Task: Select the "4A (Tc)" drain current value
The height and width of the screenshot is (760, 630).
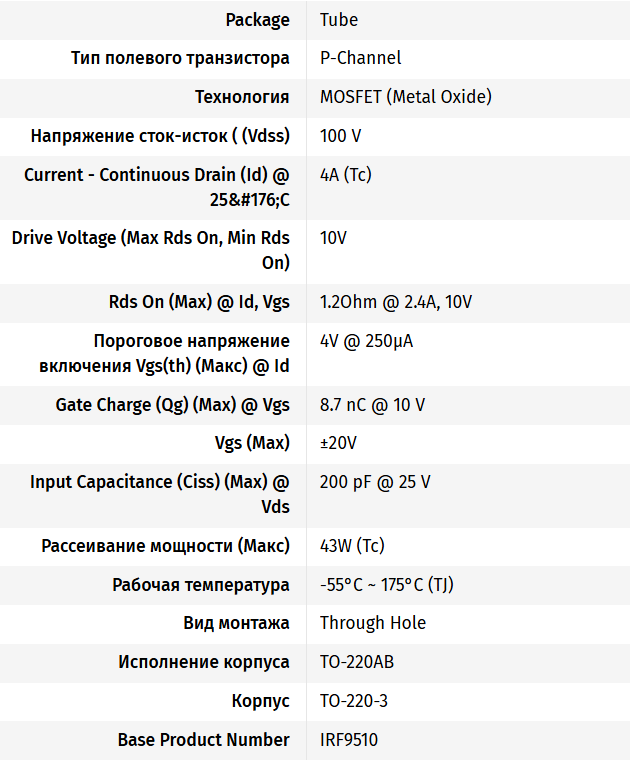Action: [x=345, y=174]
